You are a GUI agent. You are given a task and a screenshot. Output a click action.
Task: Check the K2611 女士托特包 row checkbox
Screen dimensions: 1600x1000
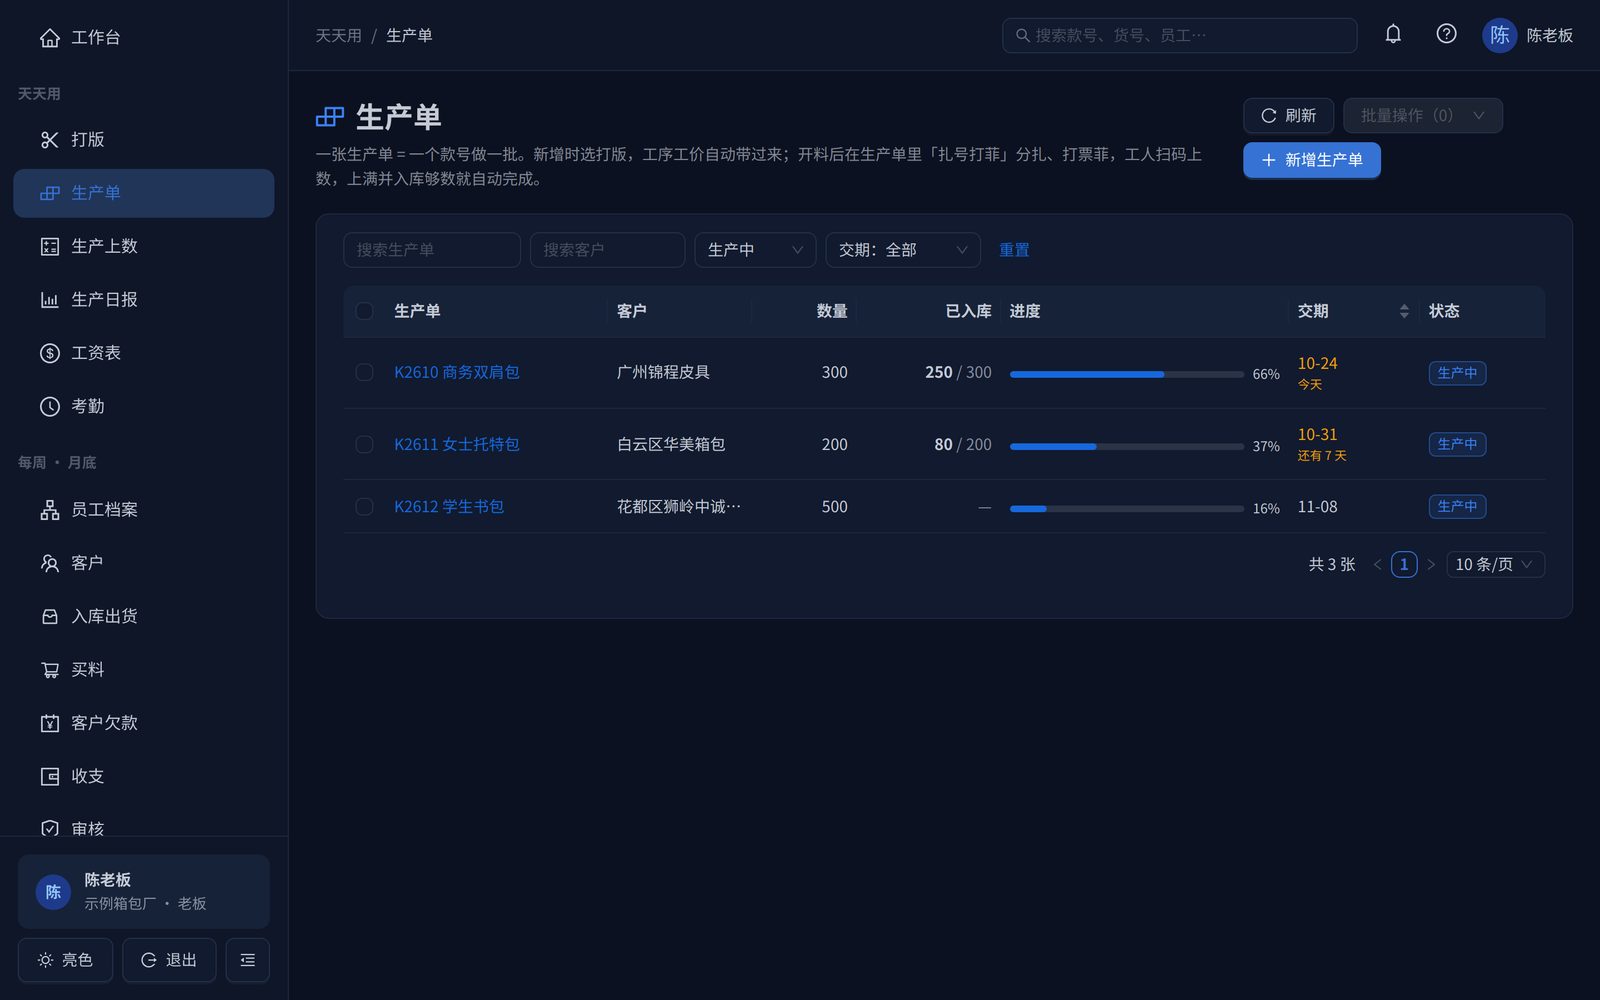(365, 444)
